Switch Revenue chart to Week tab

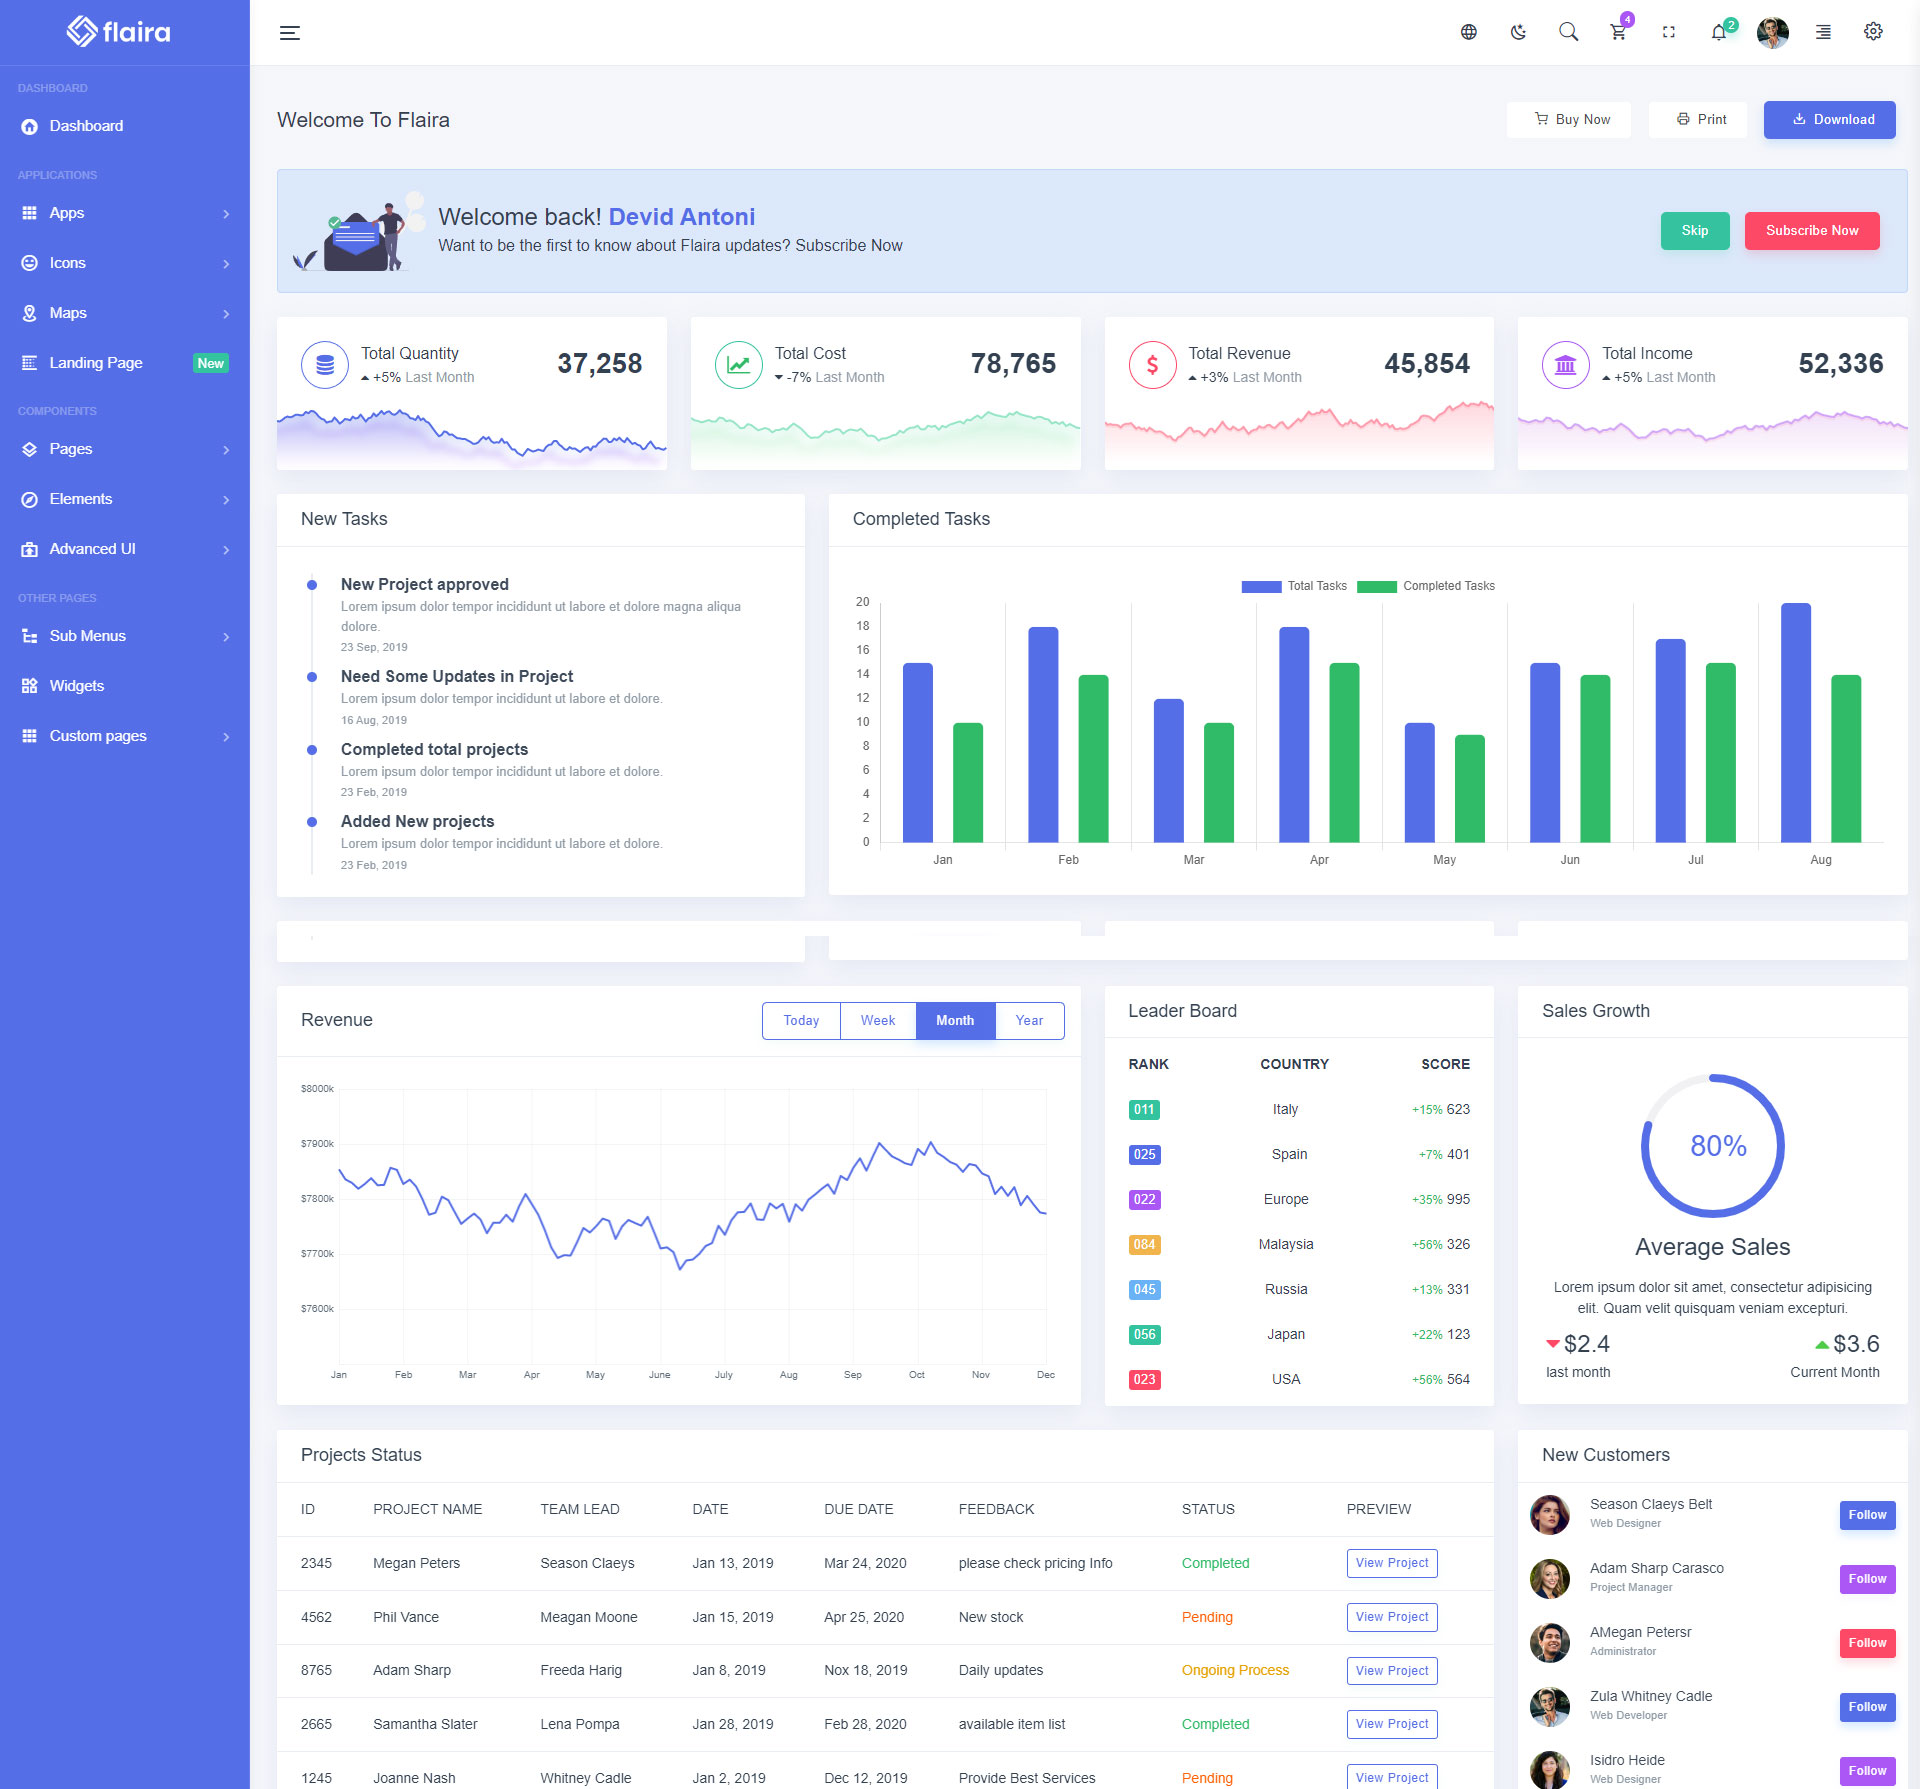877,1020
